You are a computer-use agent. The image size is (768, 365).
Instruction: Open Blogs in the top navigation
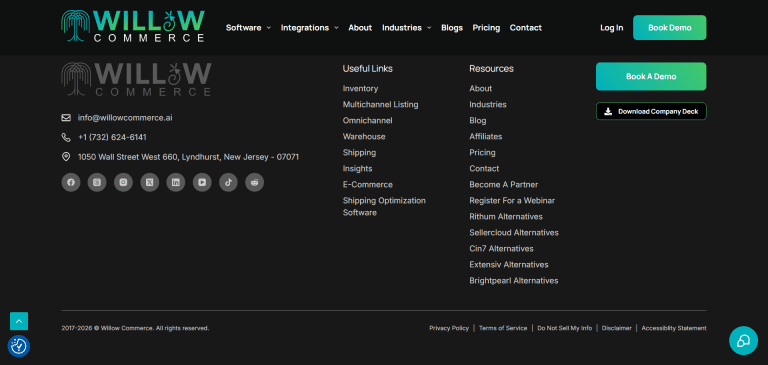(452, 28)
